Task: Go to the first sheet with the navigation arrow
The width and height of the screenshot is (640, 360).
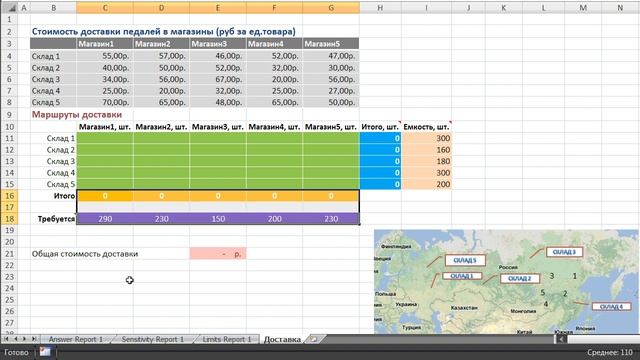Action: coord(7,339)
